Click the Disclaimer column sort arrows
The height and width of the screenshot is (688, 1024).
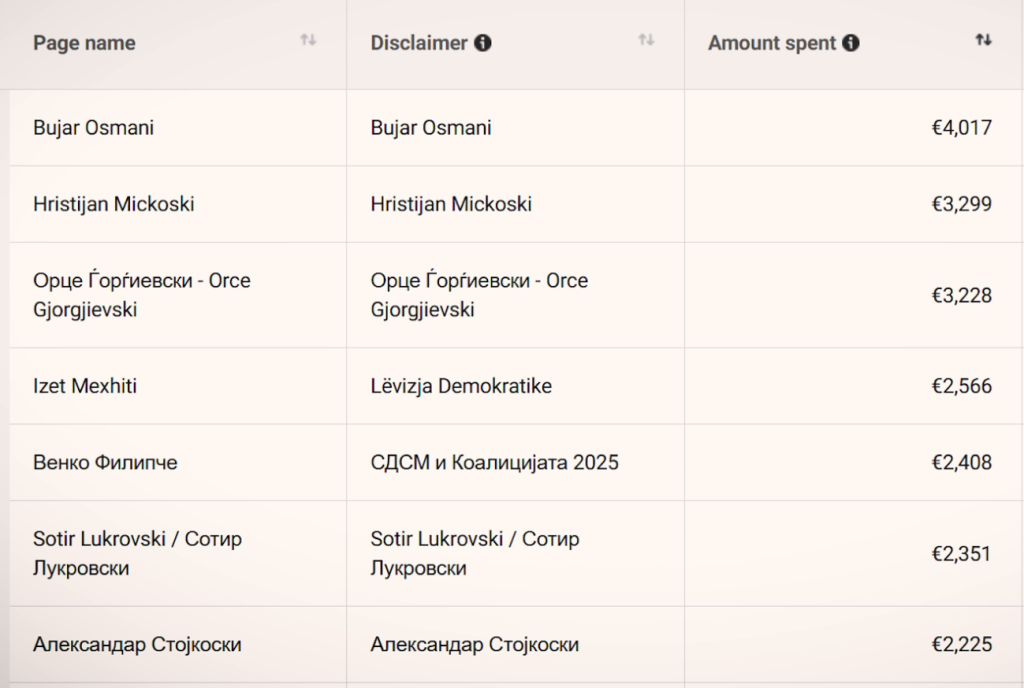click(646, 40)
